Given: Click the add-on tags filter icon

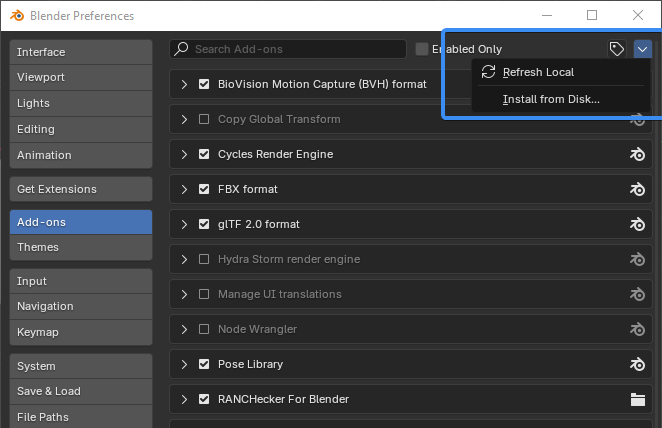Looking at the screenshot, I should coord(616,49).
